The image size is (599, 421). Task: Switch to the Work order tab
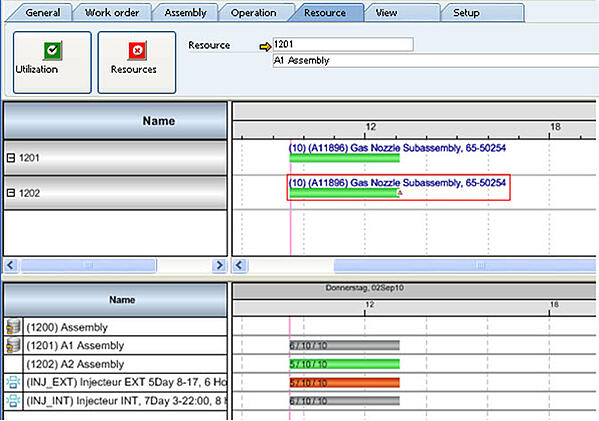click(112, 13)
